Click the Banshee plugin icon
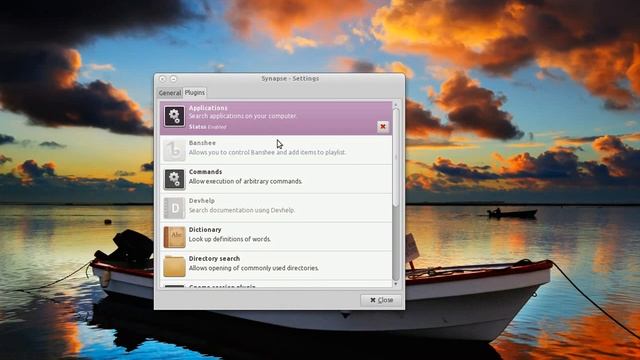Screen dimensions: 640x360 174,150
